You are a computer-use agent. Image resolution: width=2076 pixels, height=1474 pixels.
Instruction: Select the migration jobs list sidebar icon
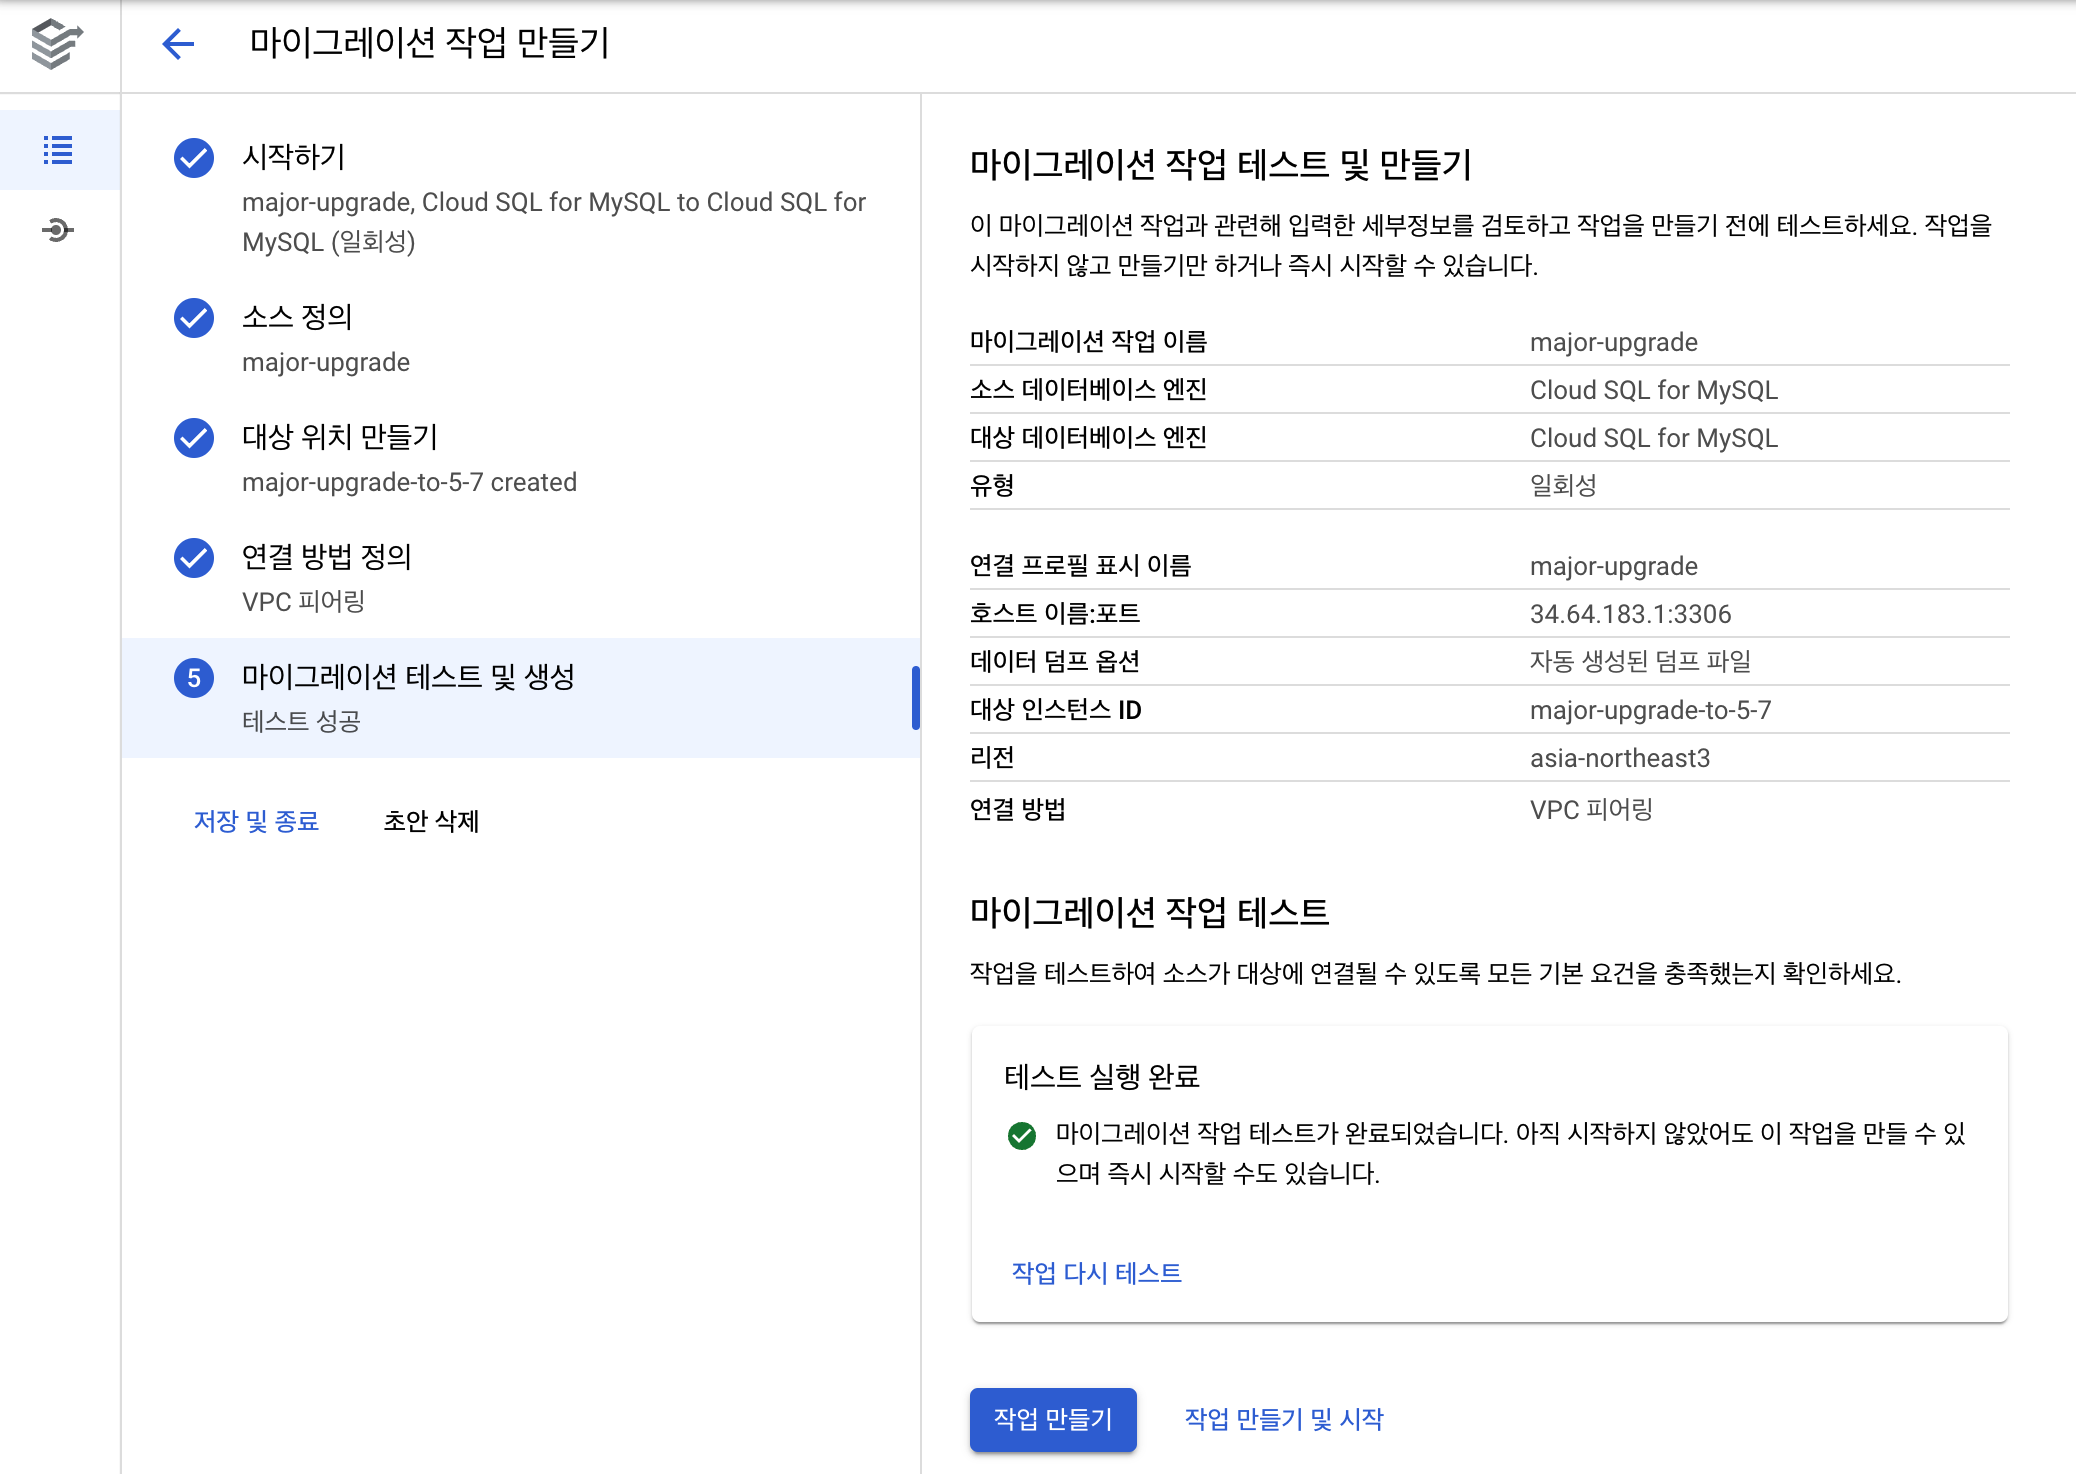pyautogui.click(x=58, y=150)
